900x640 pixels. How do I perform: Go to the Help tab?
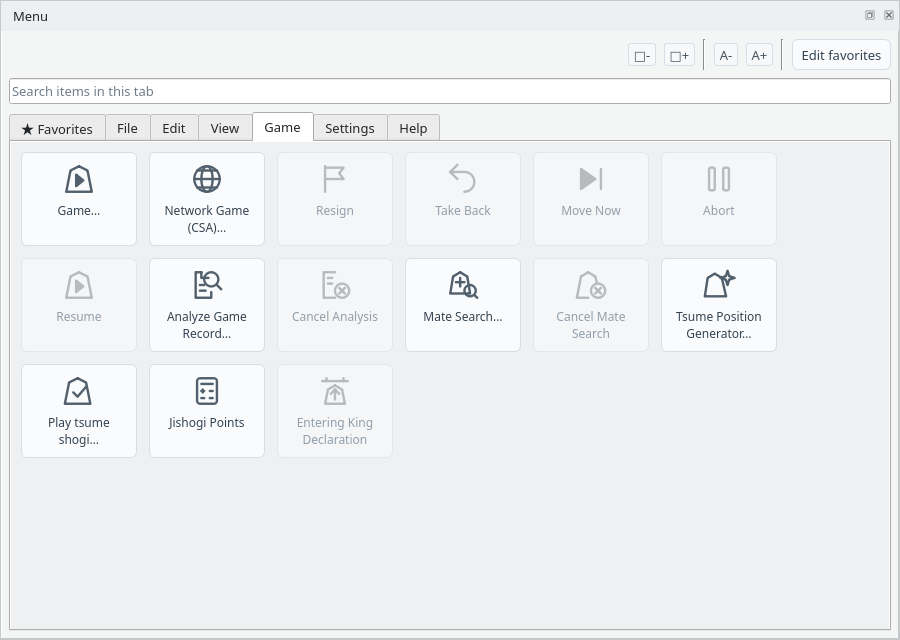(x=413, y=128)
